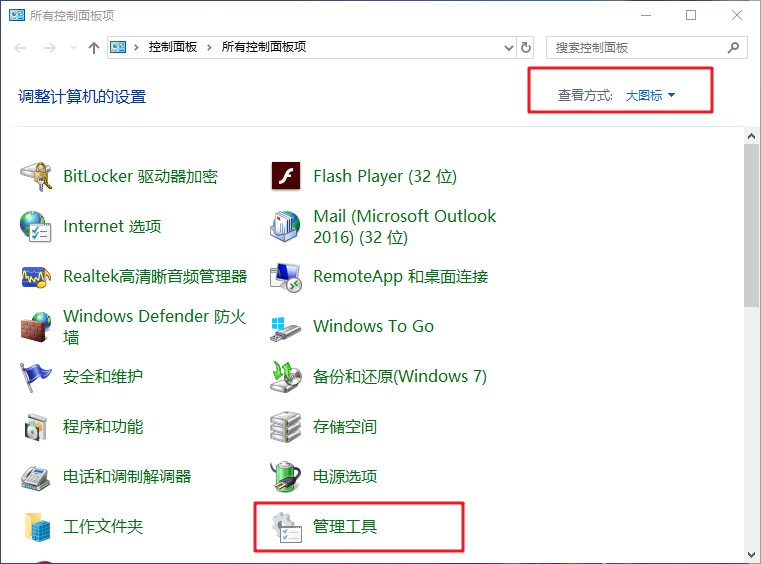Open the 安全和维护 link
The height and width of the screenshot is (564, 761).
click(x=103, y=376)
